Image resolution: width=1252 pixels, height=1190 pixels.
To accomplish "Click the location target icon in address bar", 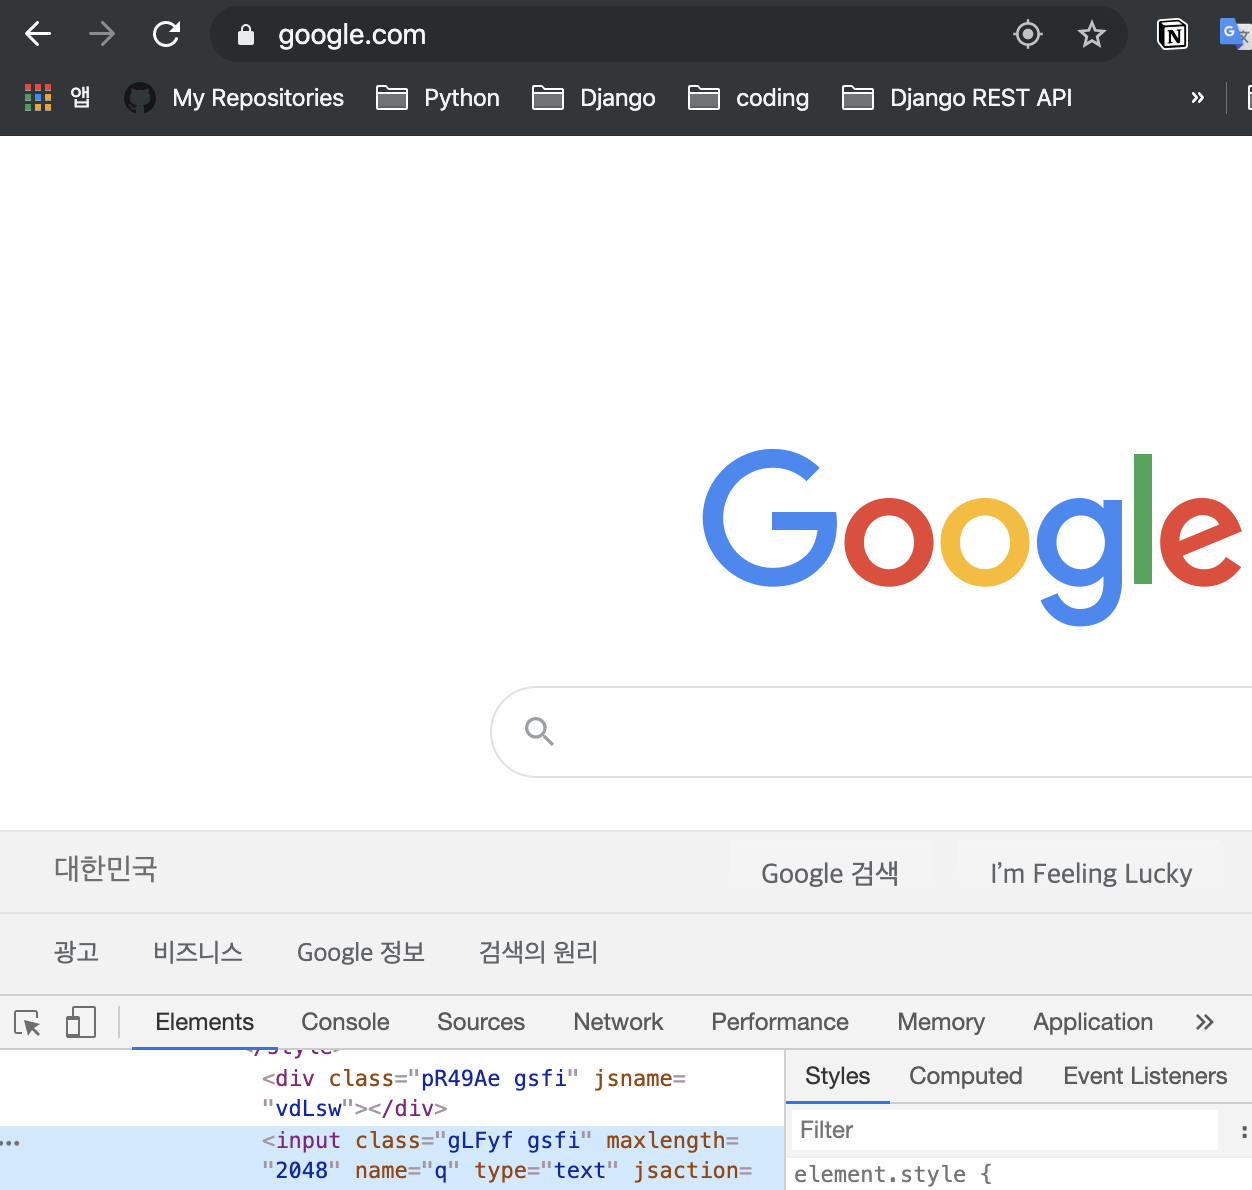I will tap(1028, 35).
